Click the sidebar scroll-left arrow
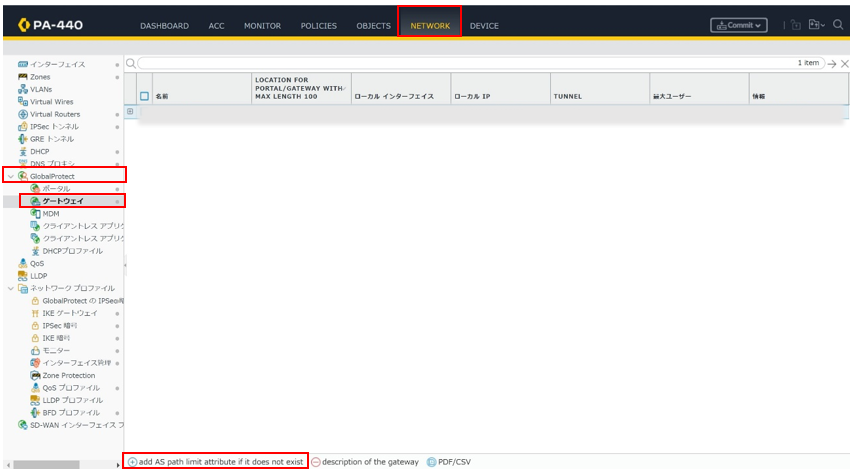This screenshot has height=472, width=850. coord(8,465)
